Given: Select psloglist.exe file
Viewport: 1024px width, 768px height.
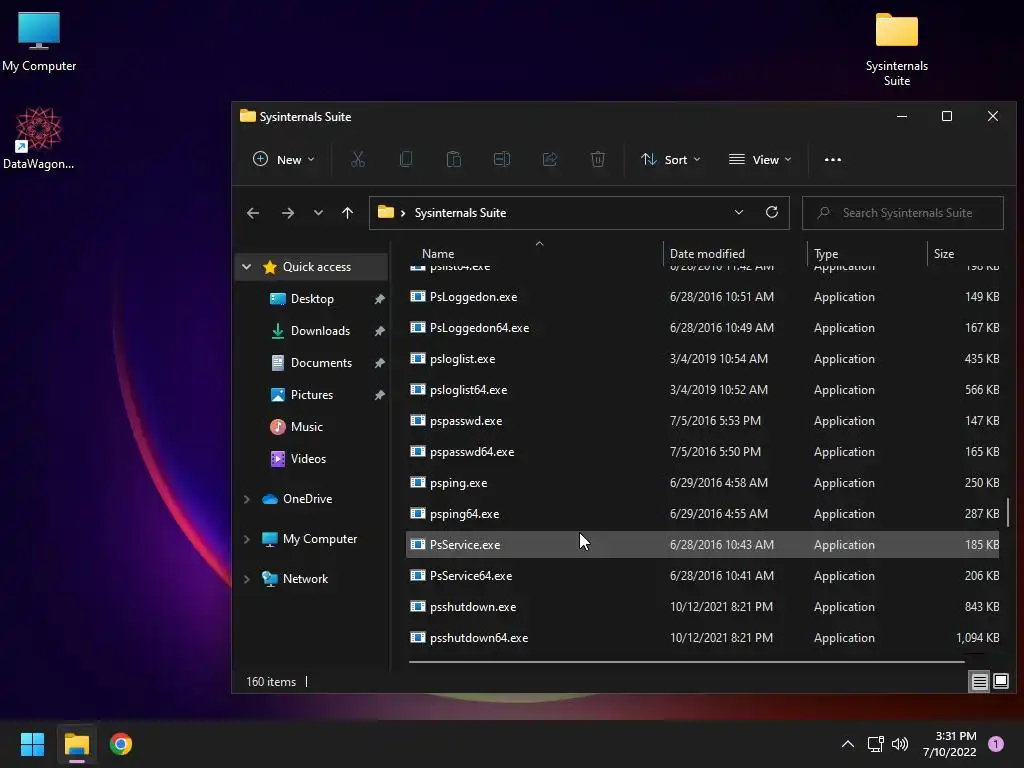Looking at the screenshot, I should 704,359.
